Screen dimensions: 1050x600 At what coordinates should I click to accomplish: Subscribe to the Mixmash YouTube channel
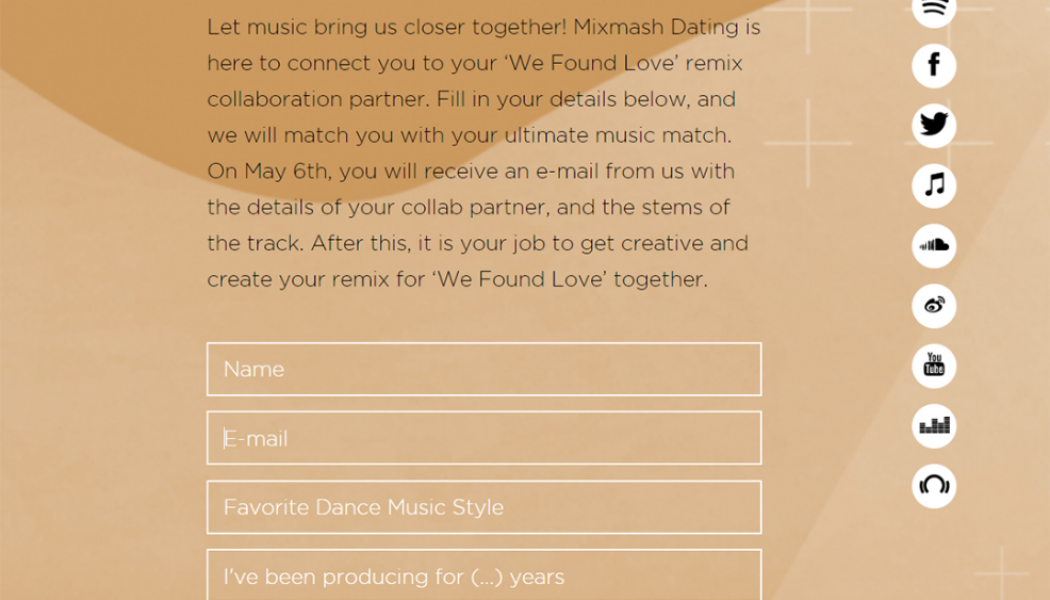[x=933, y=366]
